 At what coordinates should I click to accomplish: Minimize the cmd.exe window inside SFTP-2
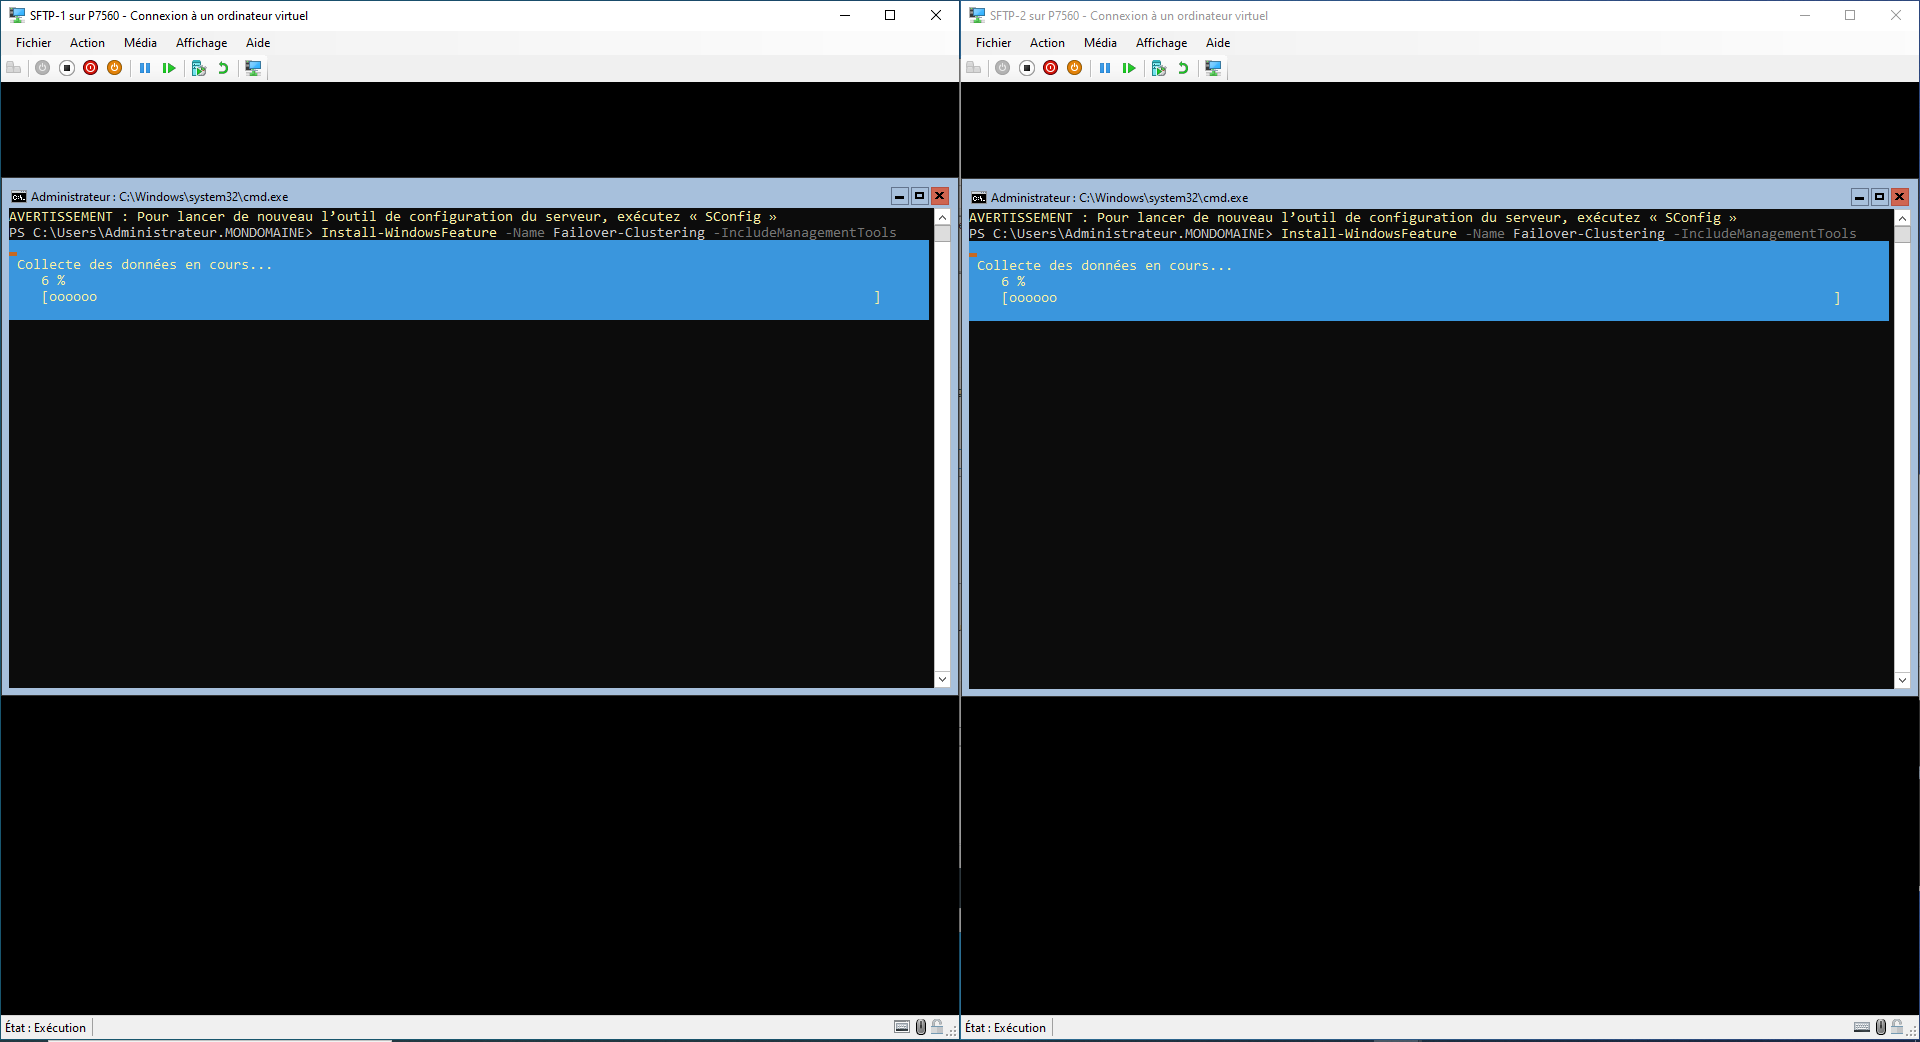(x=1859, y=197)
